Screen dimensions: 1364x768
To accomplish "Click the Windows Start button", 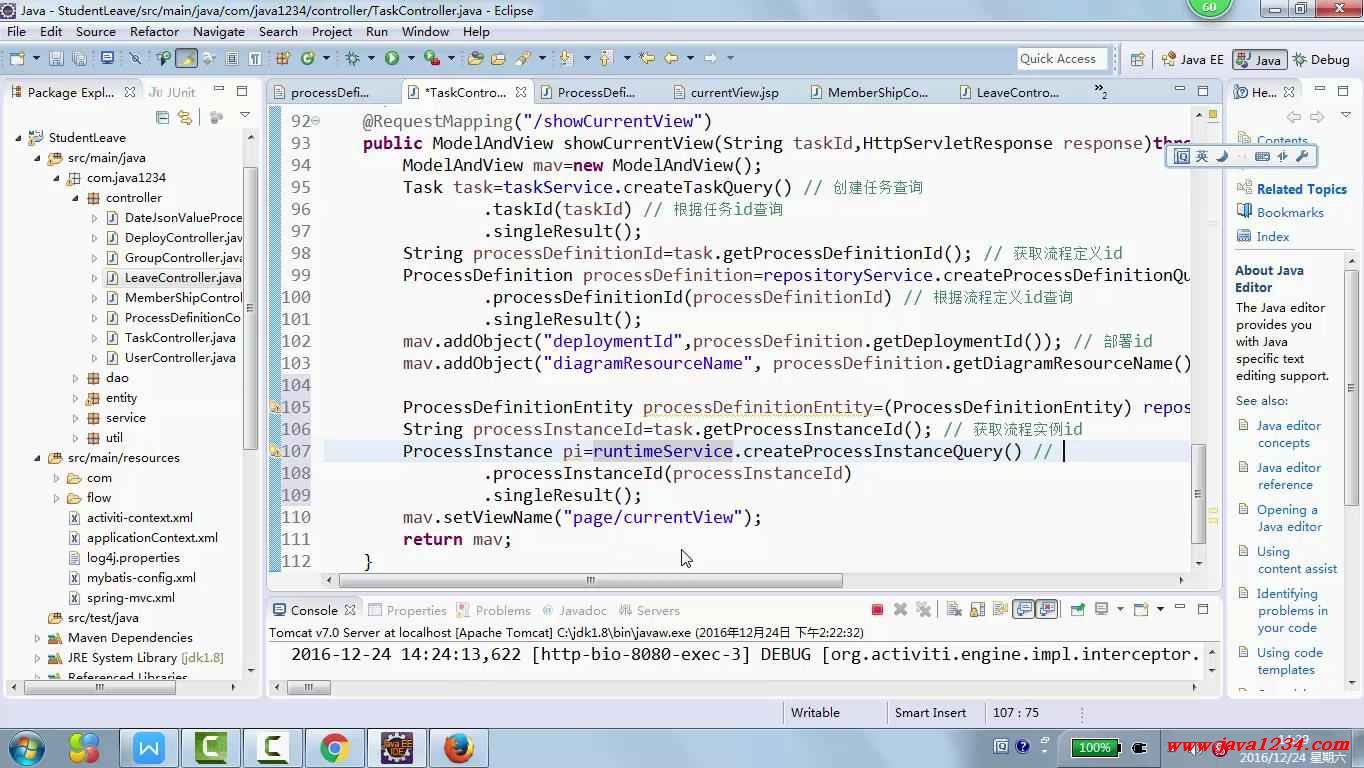I will 26,747.
